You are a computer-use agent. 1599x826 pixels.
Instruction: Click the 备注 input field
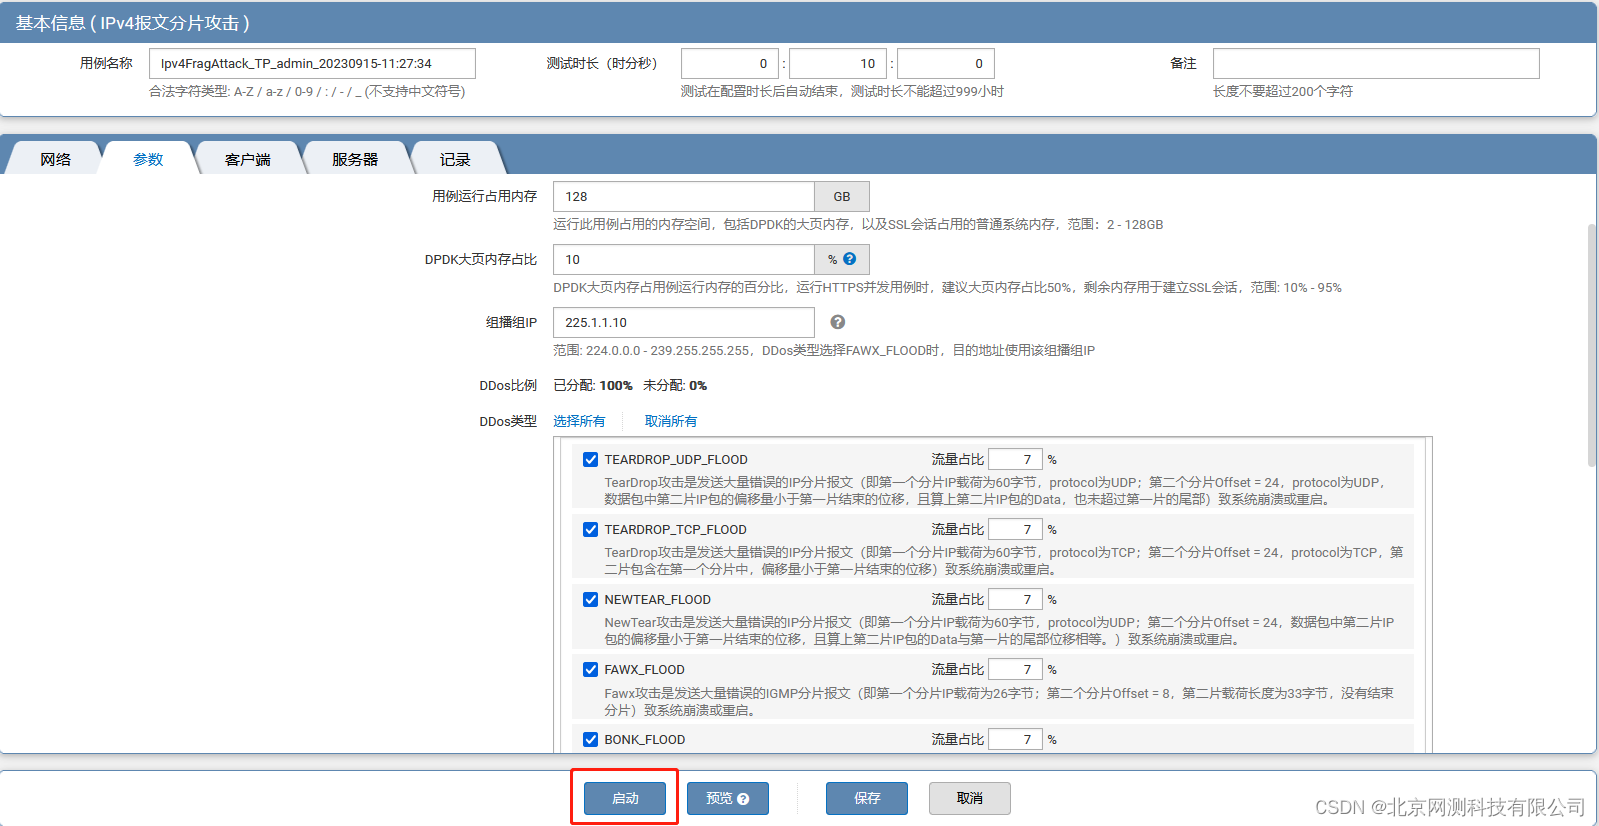(x=1376, y=63)
